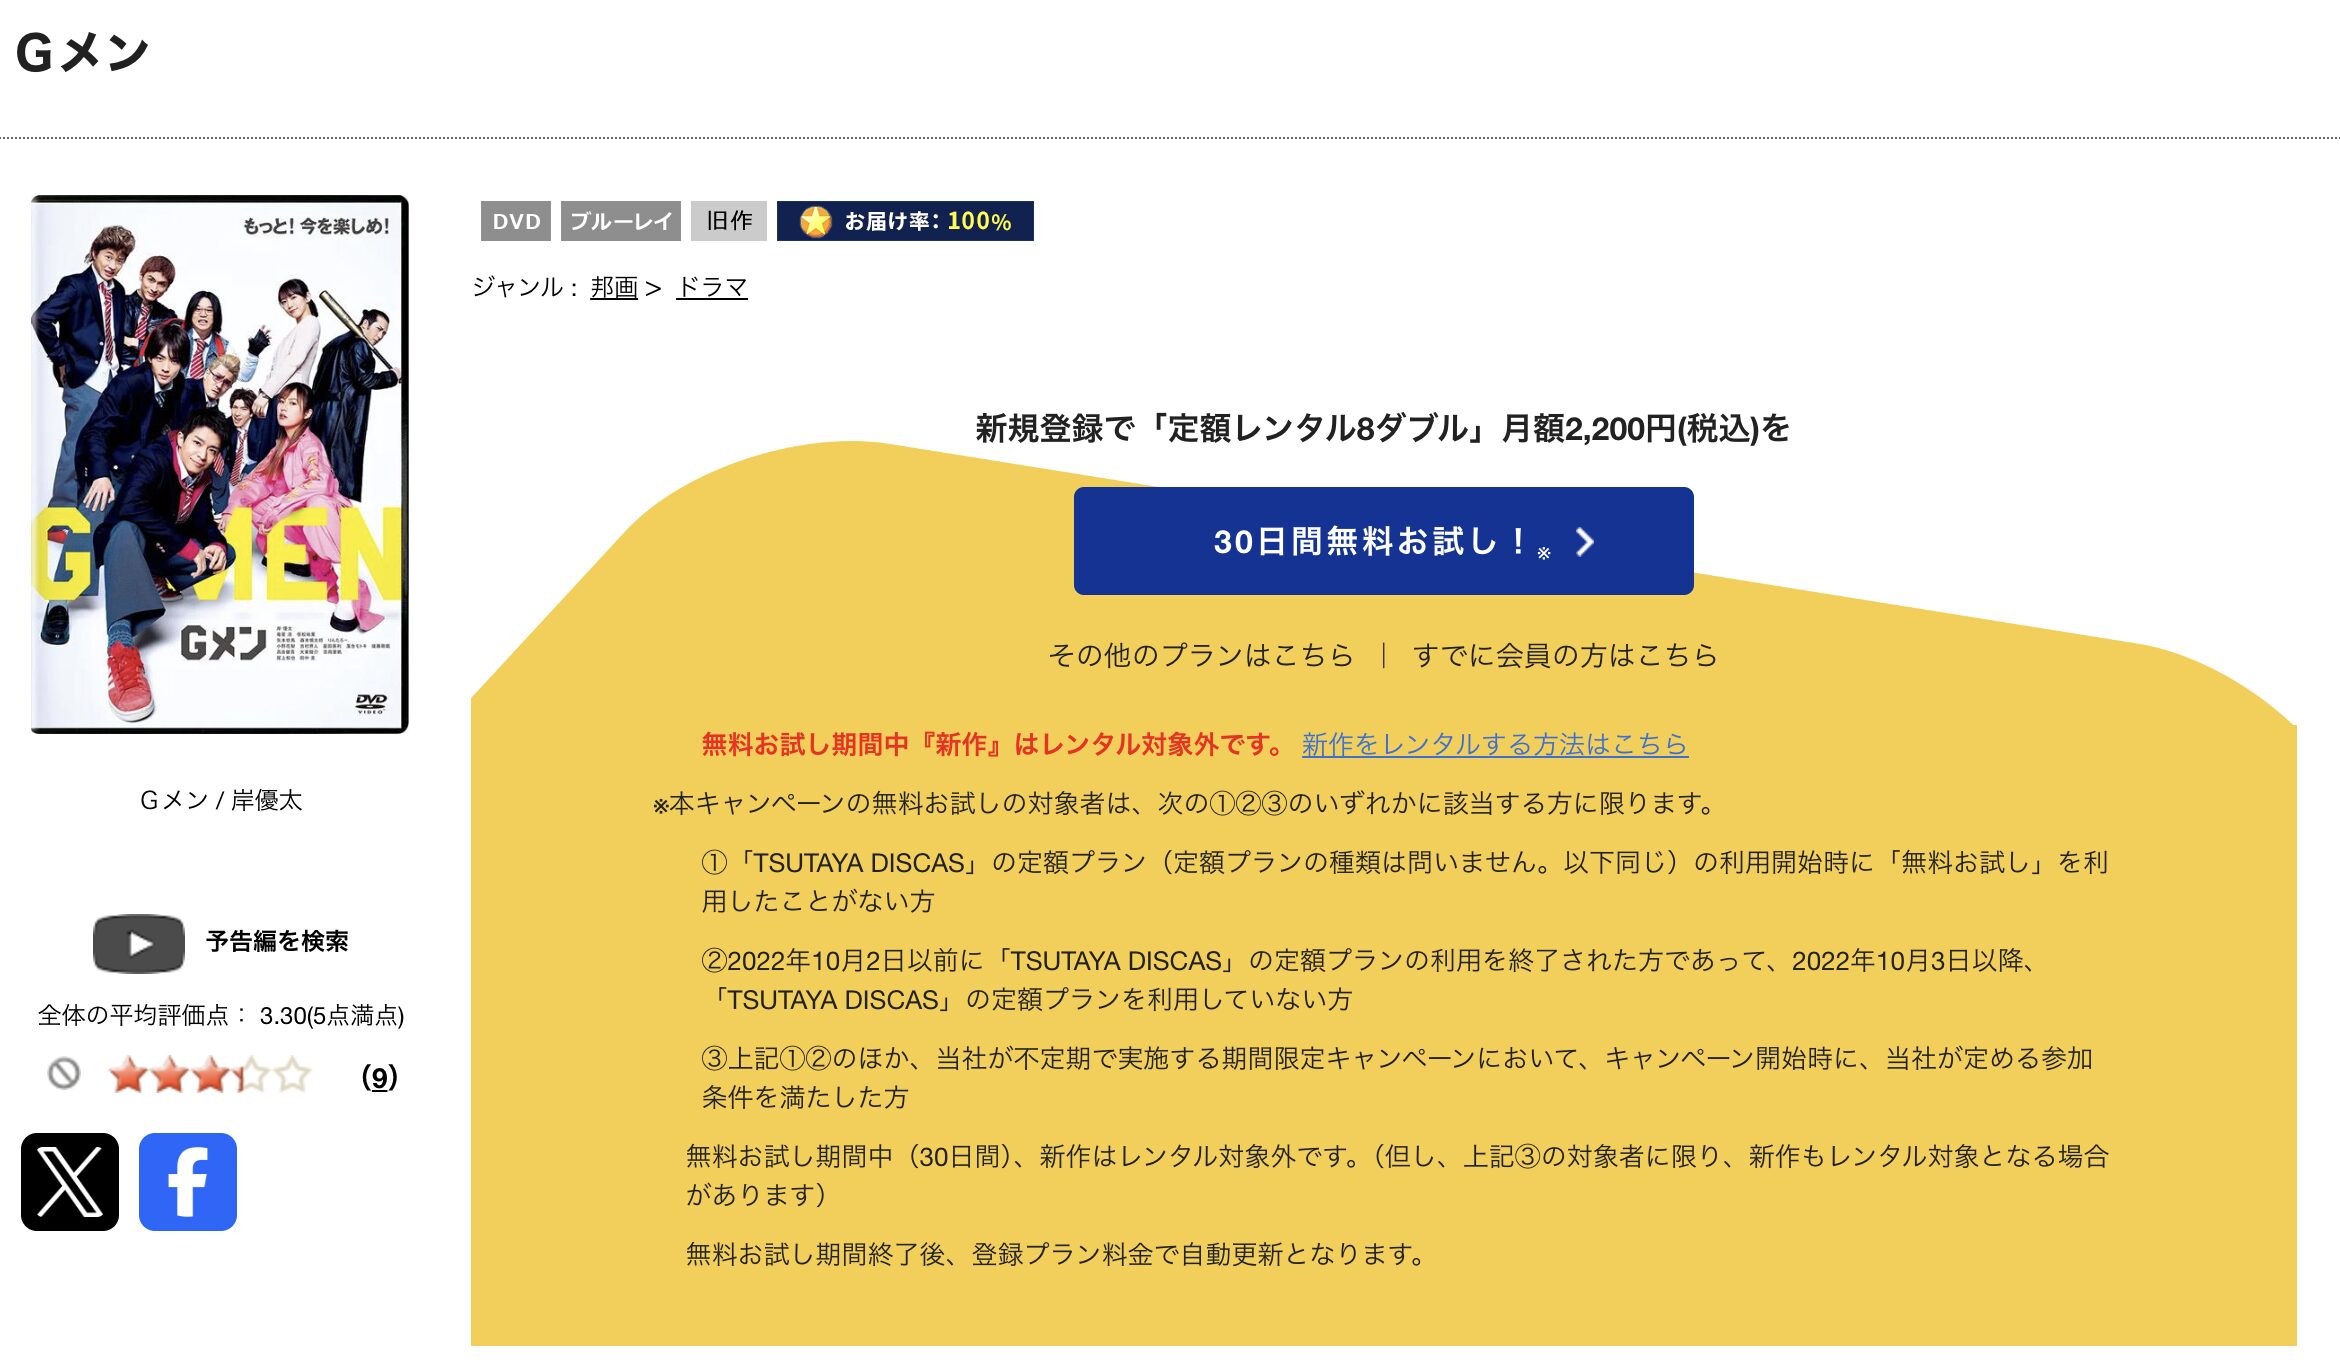Click the star rating bar
This screenshot has height=1368, width=2340.
coord(210,1076)
